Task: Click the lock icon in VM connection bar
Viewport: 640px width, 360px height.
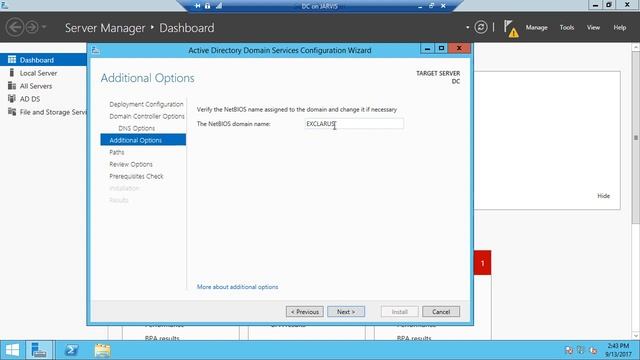Action: coord(207,6)
